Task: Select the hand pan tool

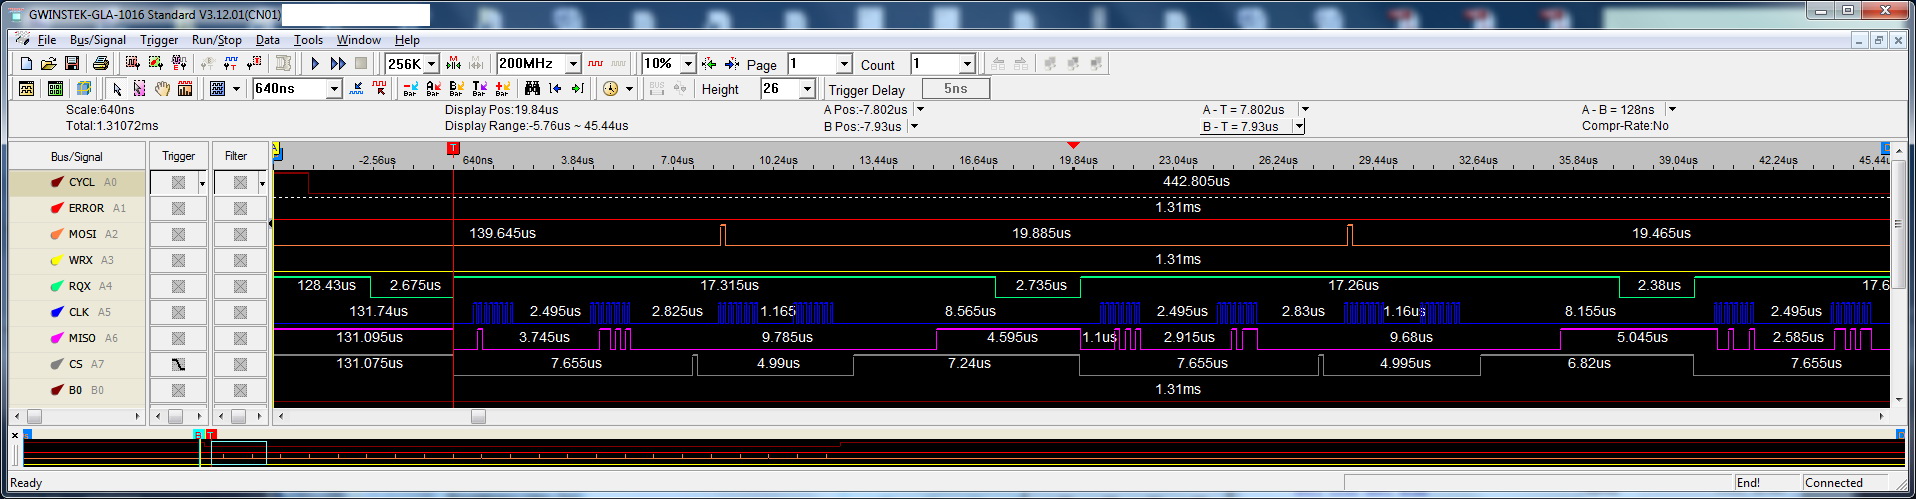Action: point(162,89)
